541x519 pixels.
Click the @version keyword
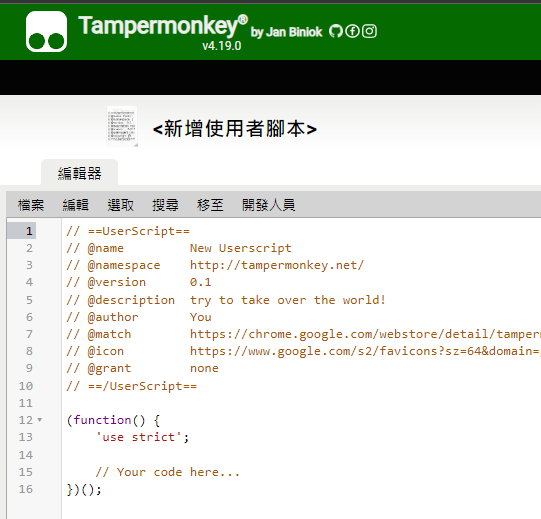[x=117, y=282]
